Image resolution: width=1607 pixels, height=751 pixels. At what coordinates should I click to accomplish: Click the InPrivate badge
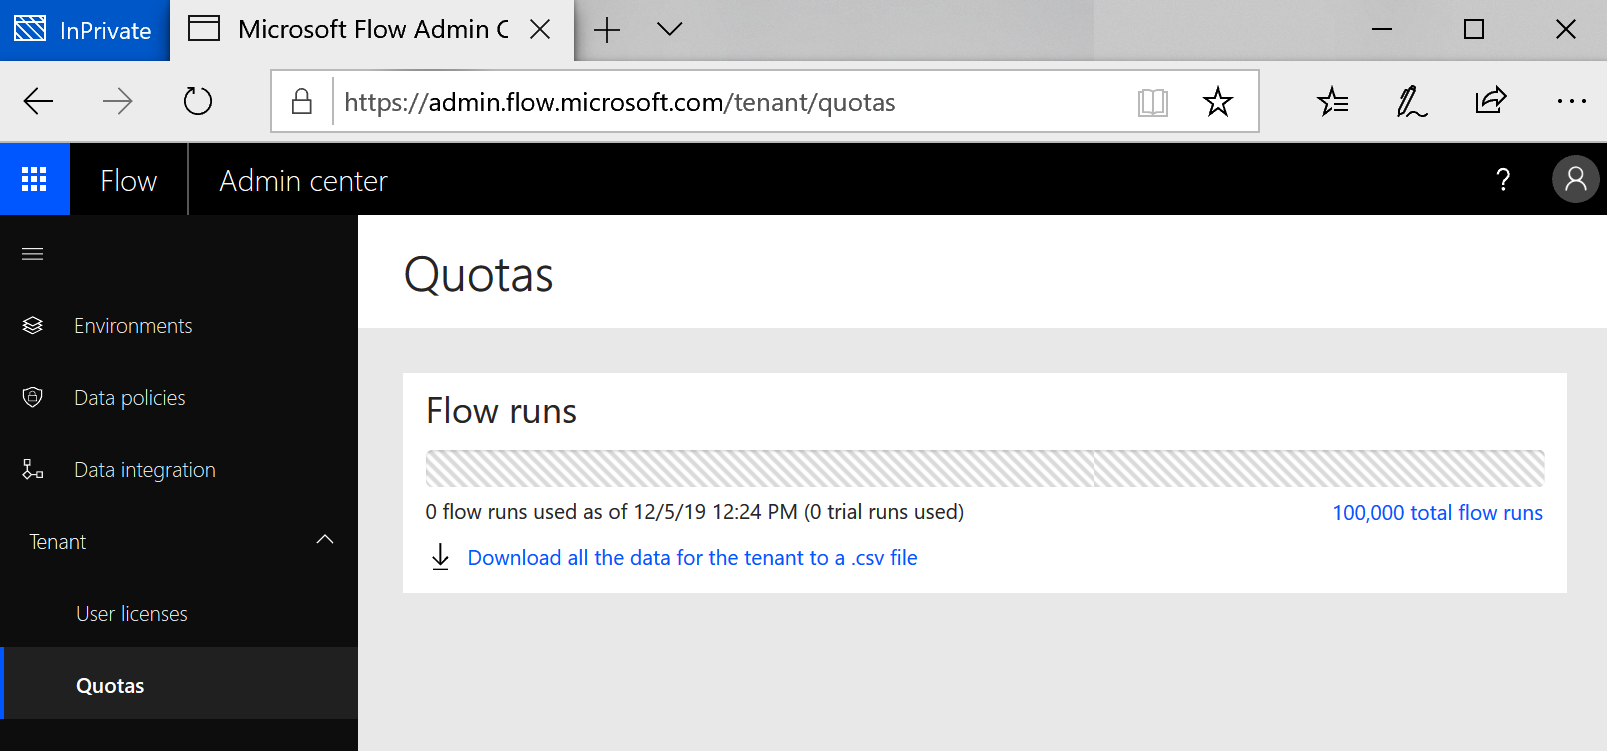coord(84,30)
